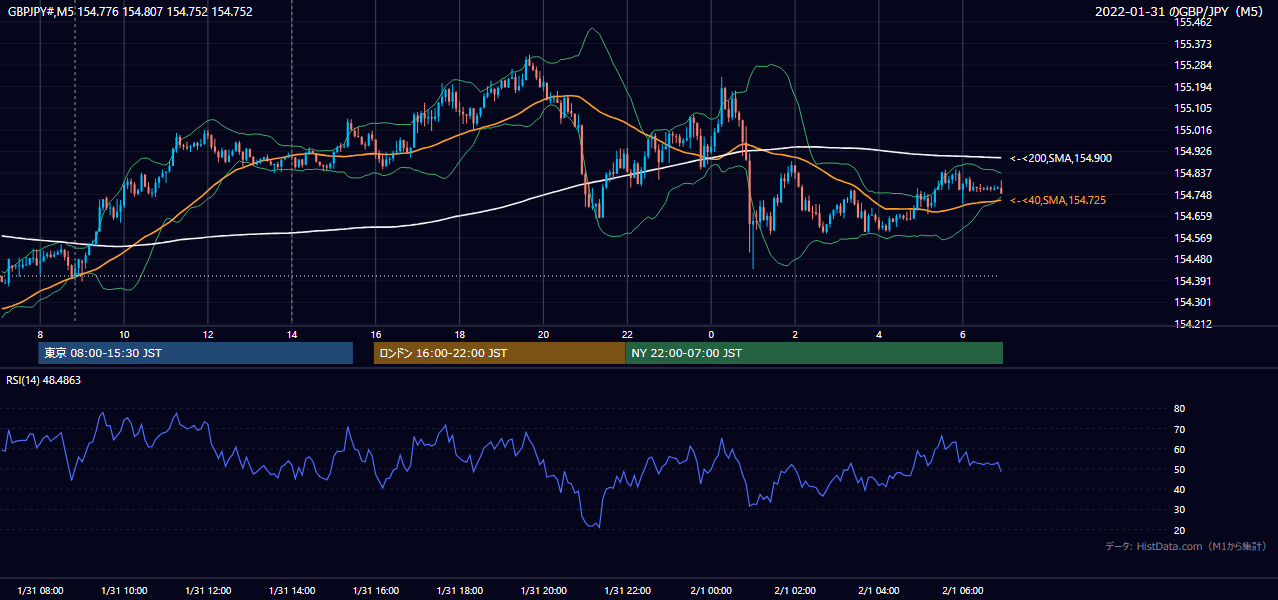This screenshot has width=1278, height=600.
Task: Click RSI axis level 60
Action: coord(1180,449)
